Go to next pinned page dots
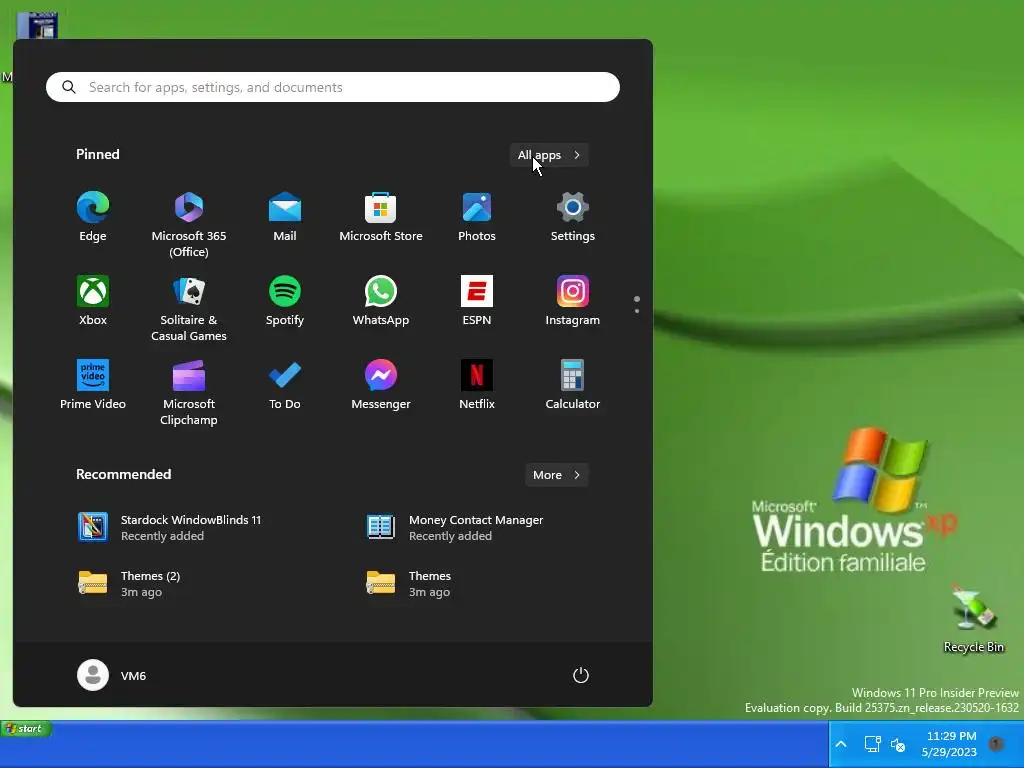 [637, 310]
